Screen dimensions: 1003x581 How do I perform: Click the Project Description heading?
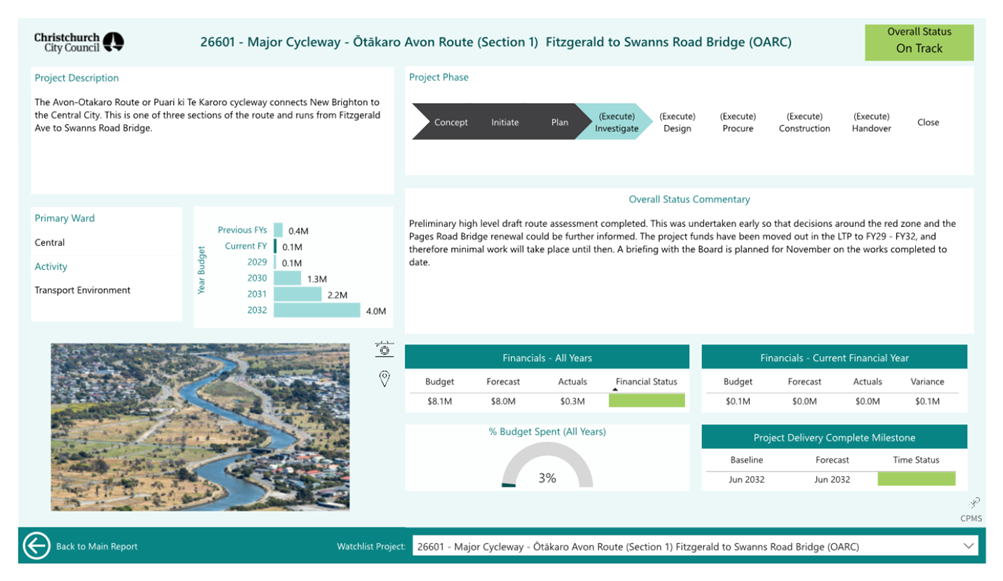pyautogui.click(x=76, y=77)
